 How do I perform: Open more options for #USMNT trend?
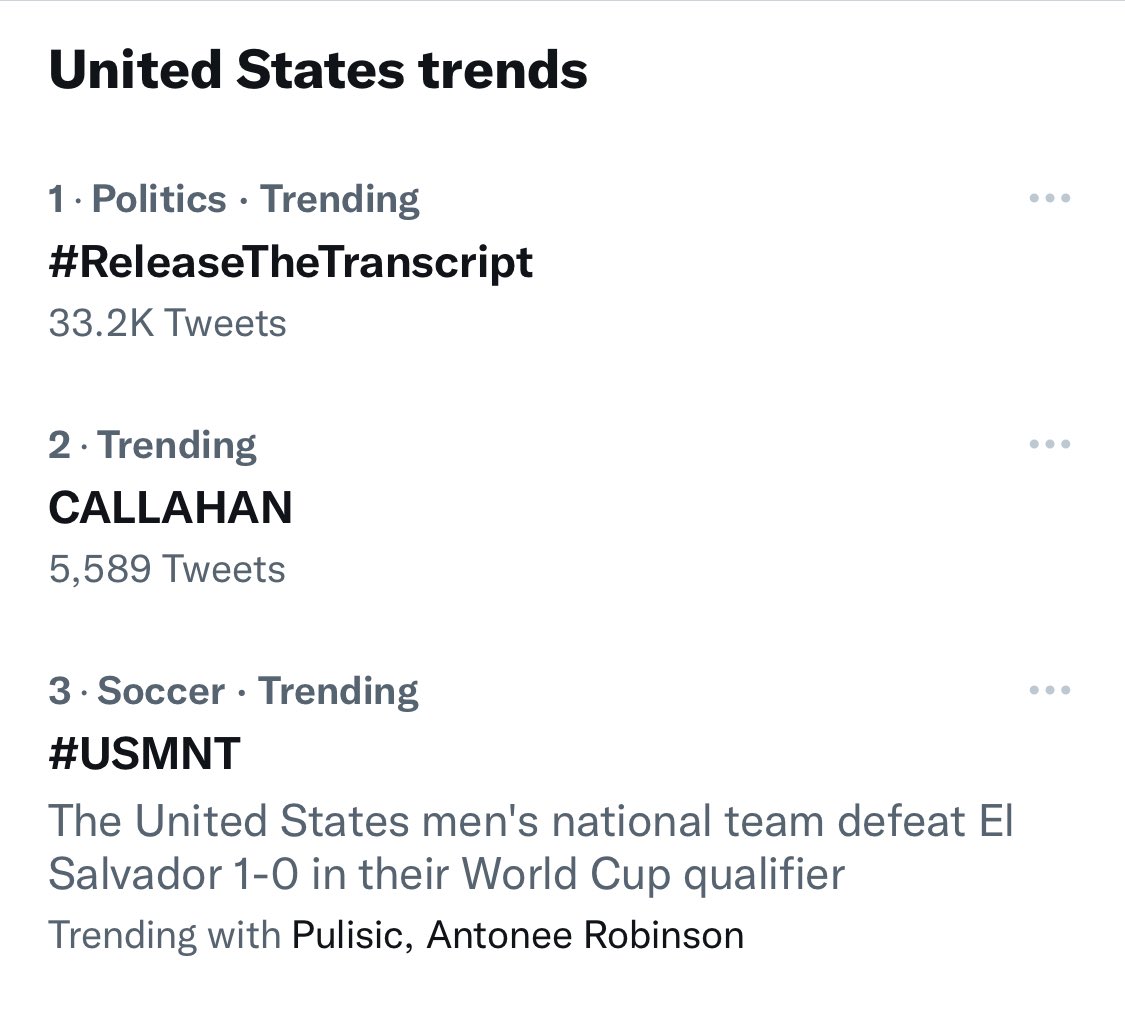point(1049,690)
